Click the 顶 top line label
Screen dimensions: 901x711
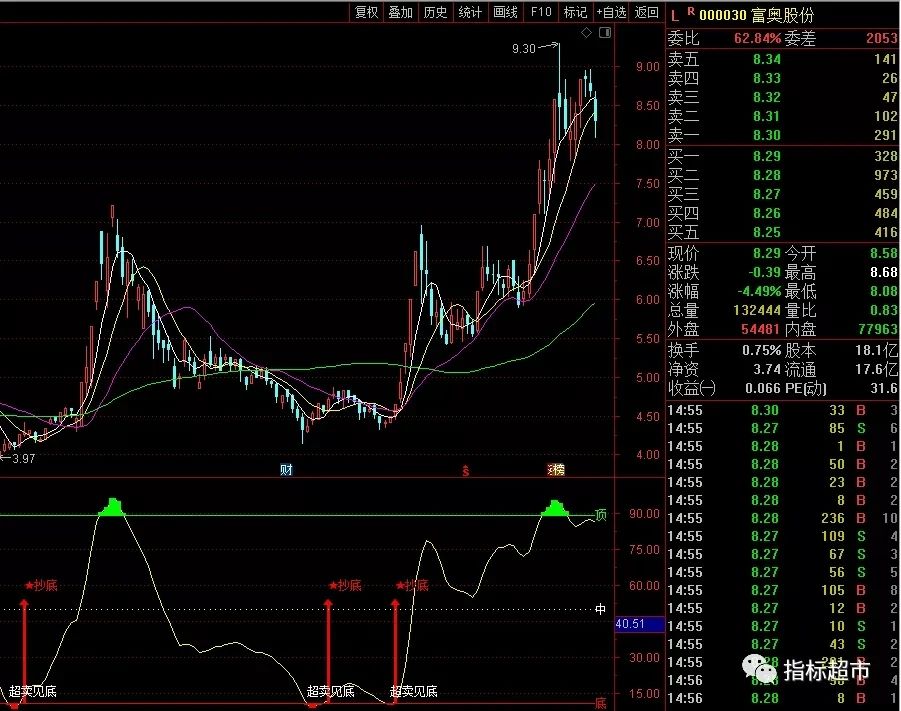[x=600, y=514]
